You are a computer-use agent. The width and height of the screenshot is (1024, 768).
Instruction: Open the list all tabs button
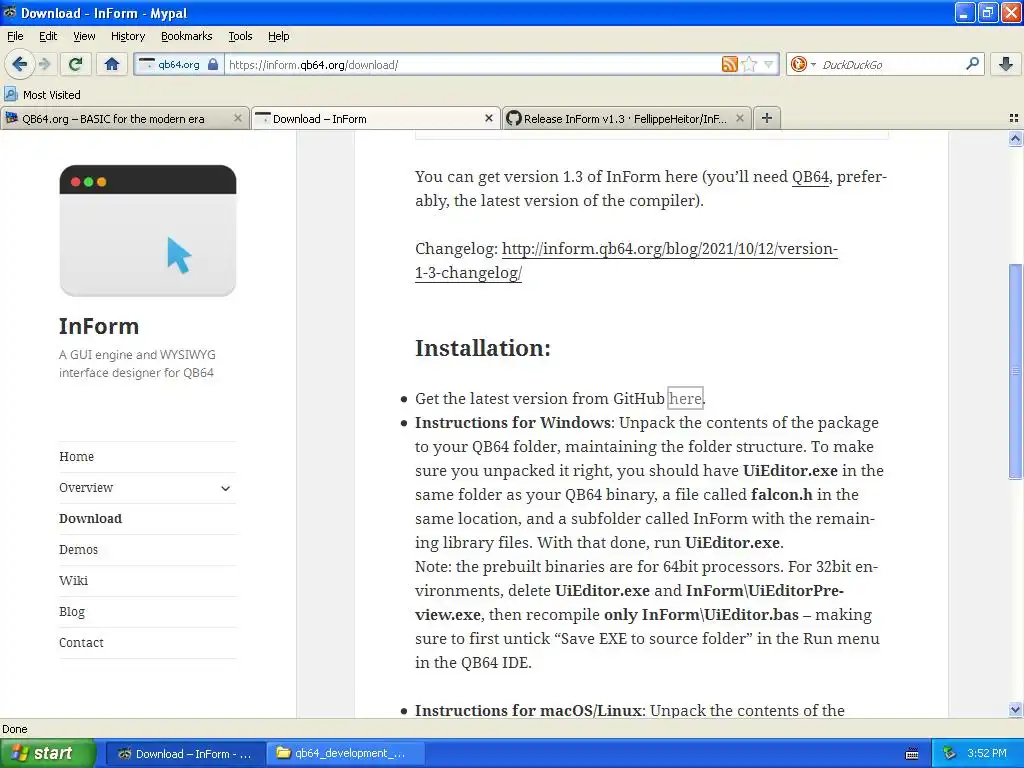pyautogui.click(x=1014, y=118)
